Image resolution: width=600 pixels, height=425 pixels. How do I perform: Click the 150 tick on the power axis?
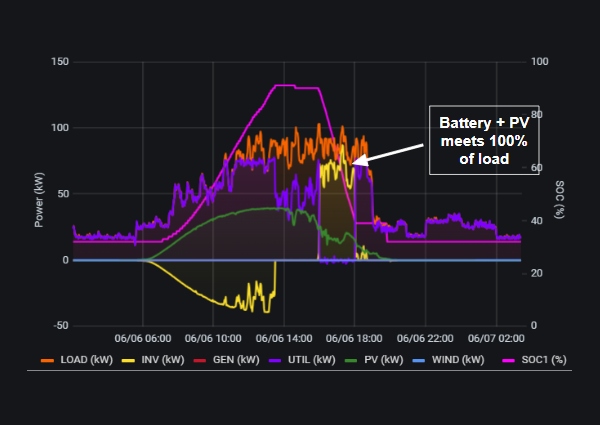[x=60, y=62]
